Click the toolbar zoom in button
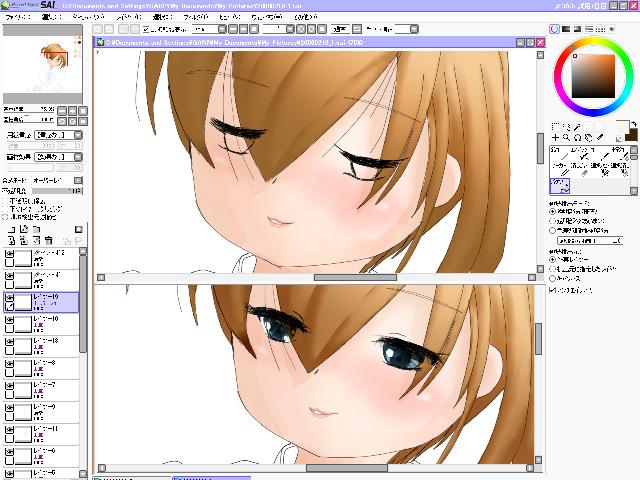 243,29
